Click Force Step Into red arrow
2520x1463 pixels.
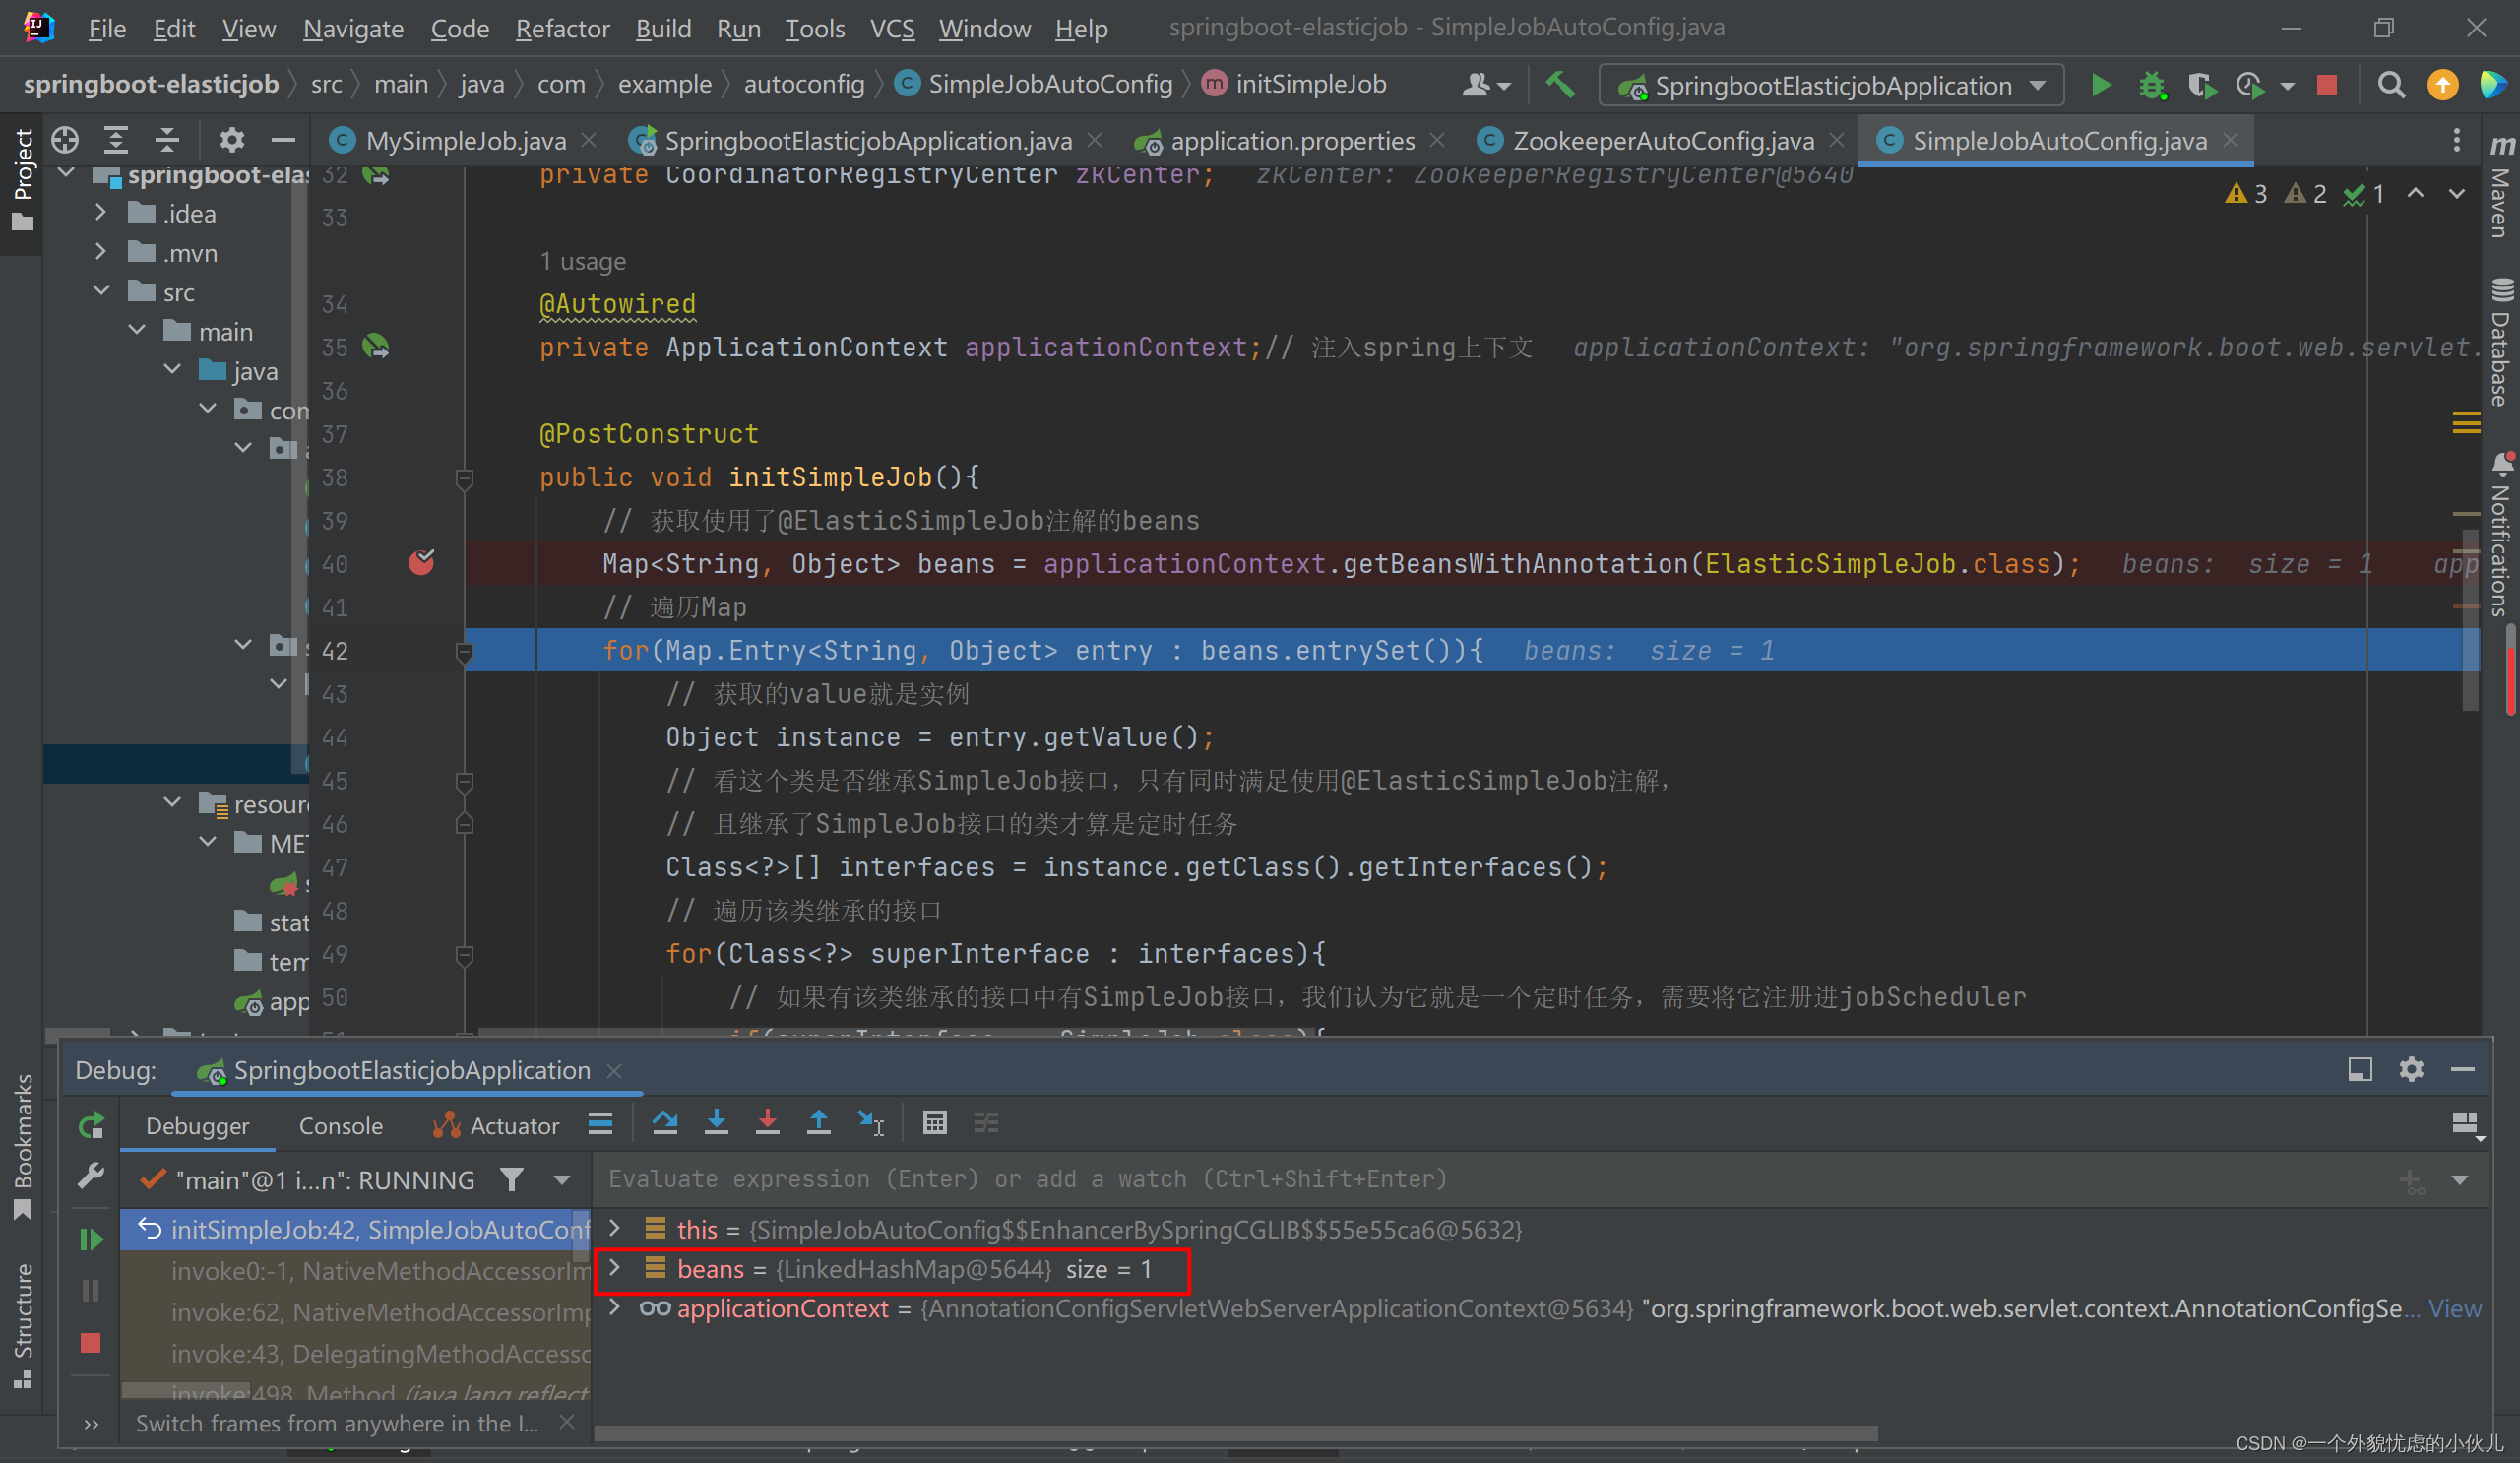[767, 1123]
